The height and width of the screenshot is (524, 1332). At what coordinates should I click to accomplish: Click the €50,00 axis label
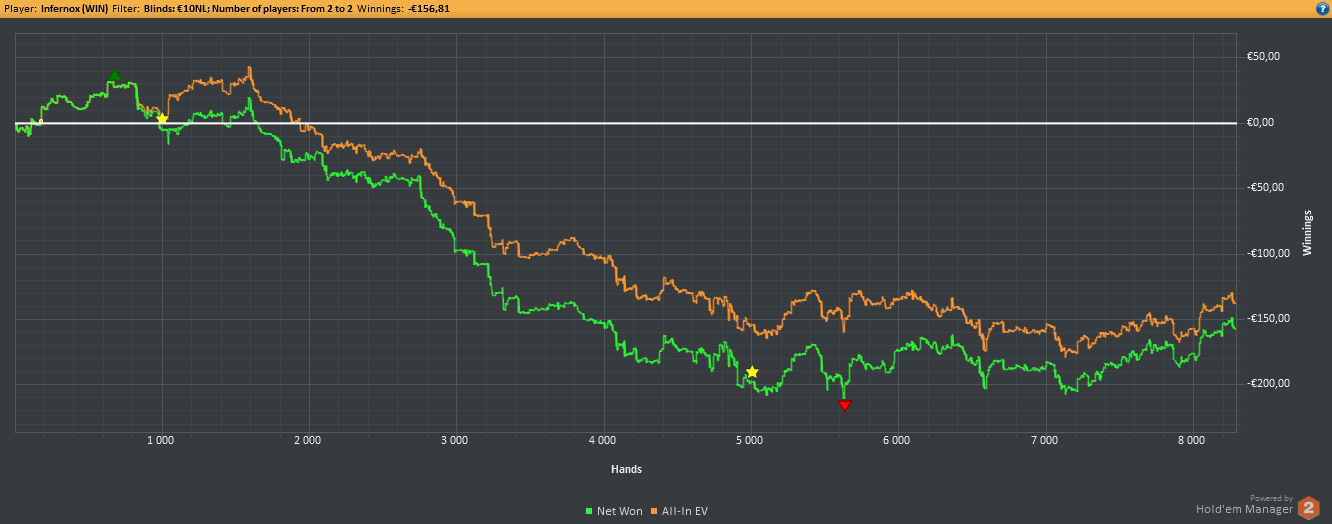(x=1261, y=57)
